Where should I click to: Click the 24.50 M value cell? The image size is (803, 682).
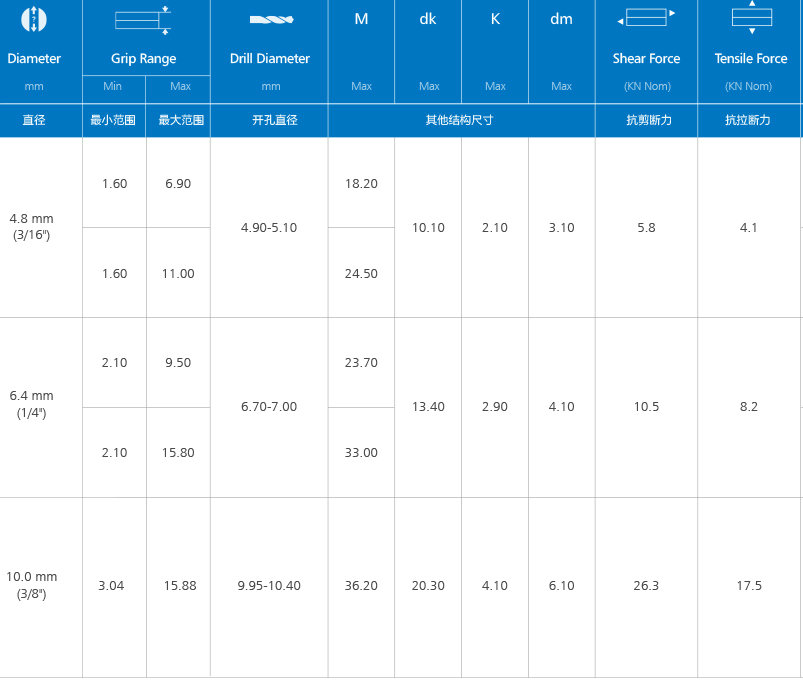[x=361, y=274]
